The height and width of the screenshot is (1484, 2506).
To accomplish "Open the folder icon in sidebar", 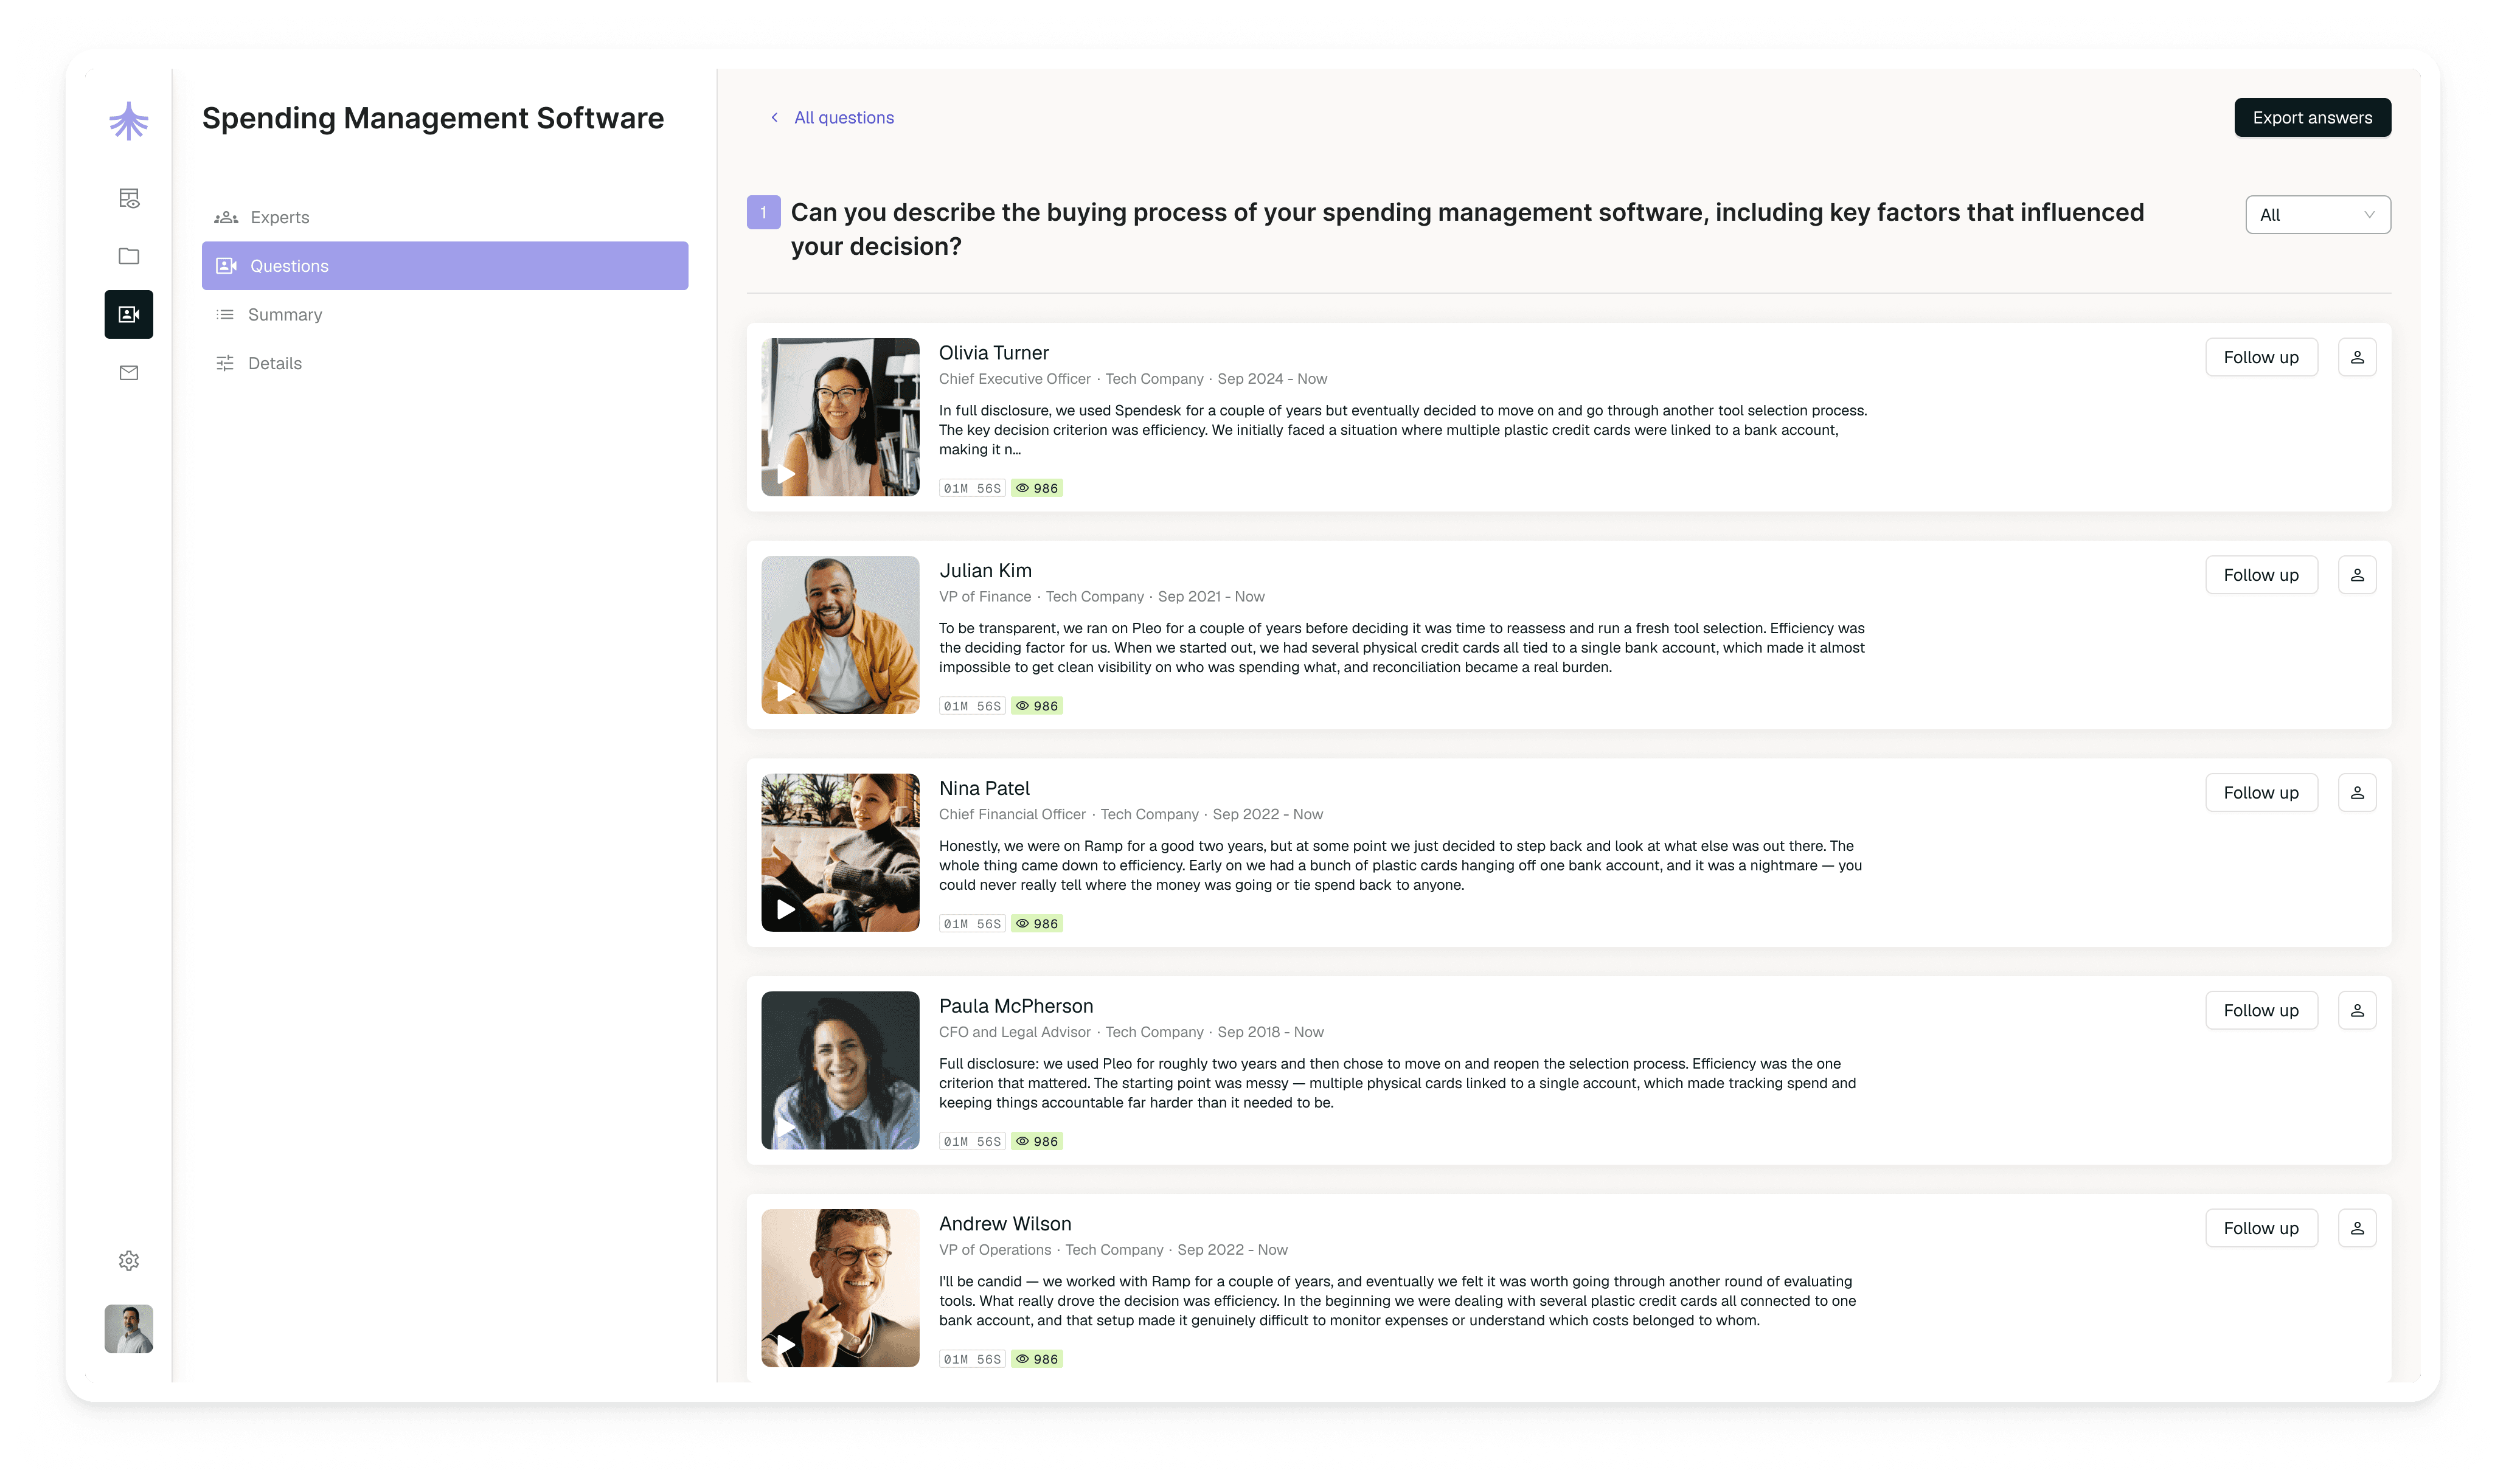I will click(x=128, y=256).
